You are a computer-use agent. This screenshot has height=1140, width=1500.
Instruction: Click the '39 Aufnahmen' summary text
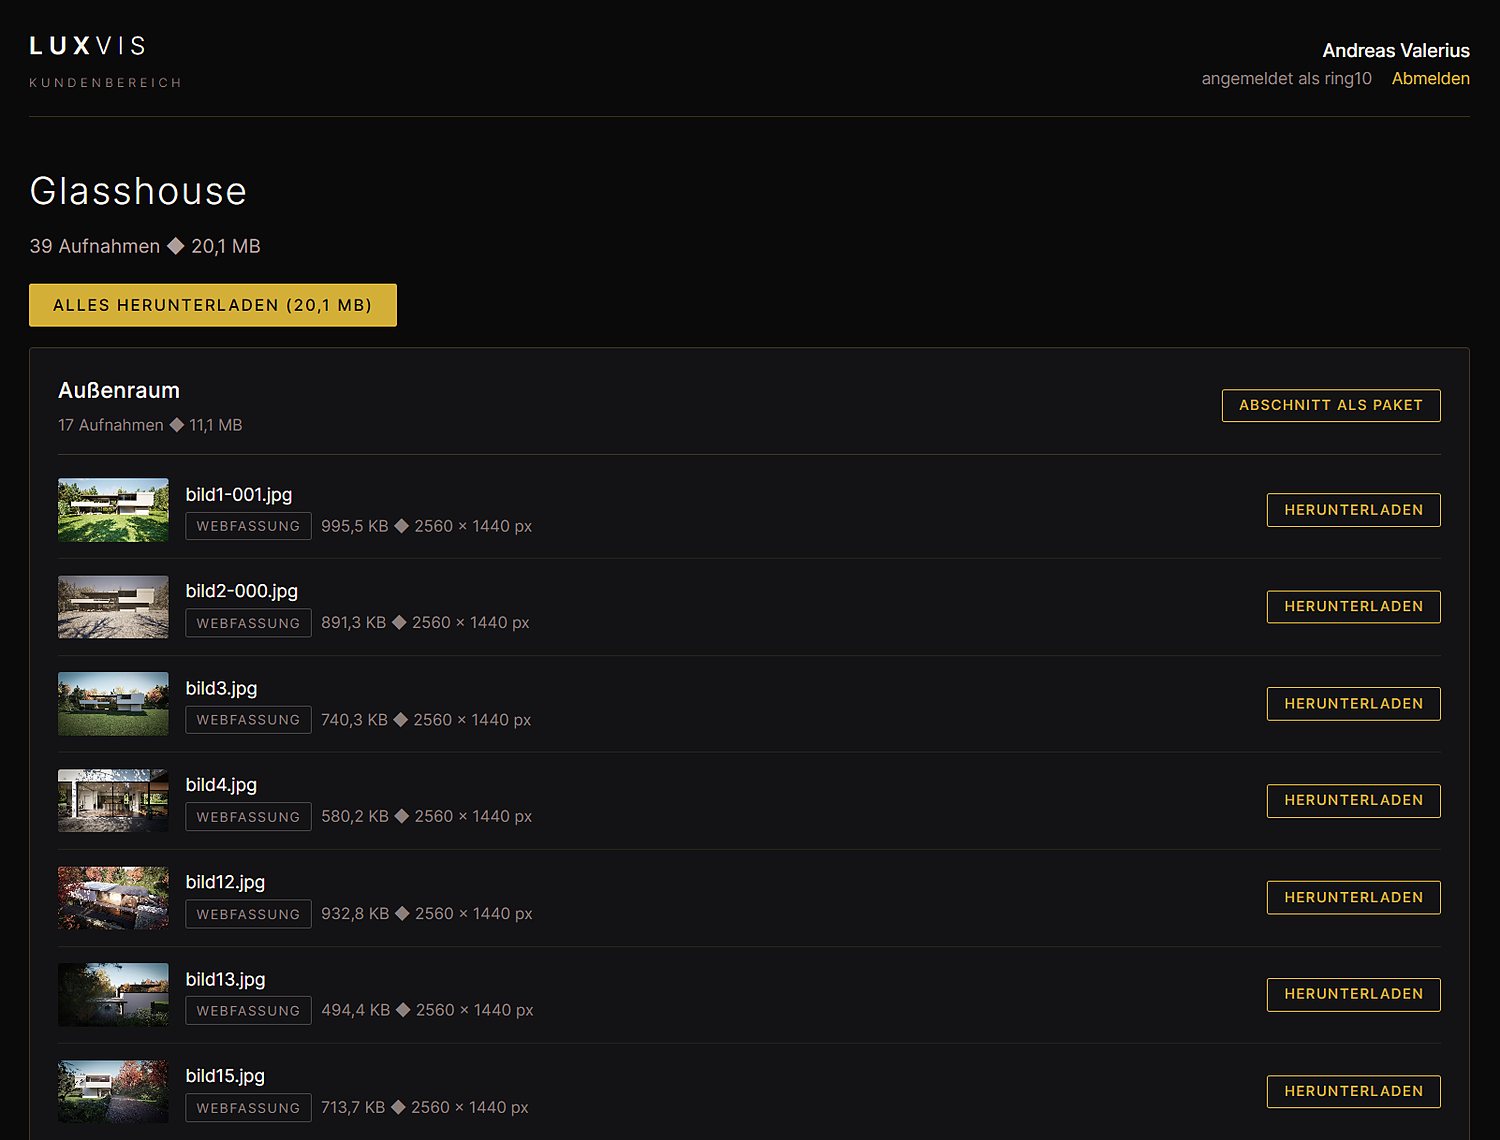[x=95, y=246]
